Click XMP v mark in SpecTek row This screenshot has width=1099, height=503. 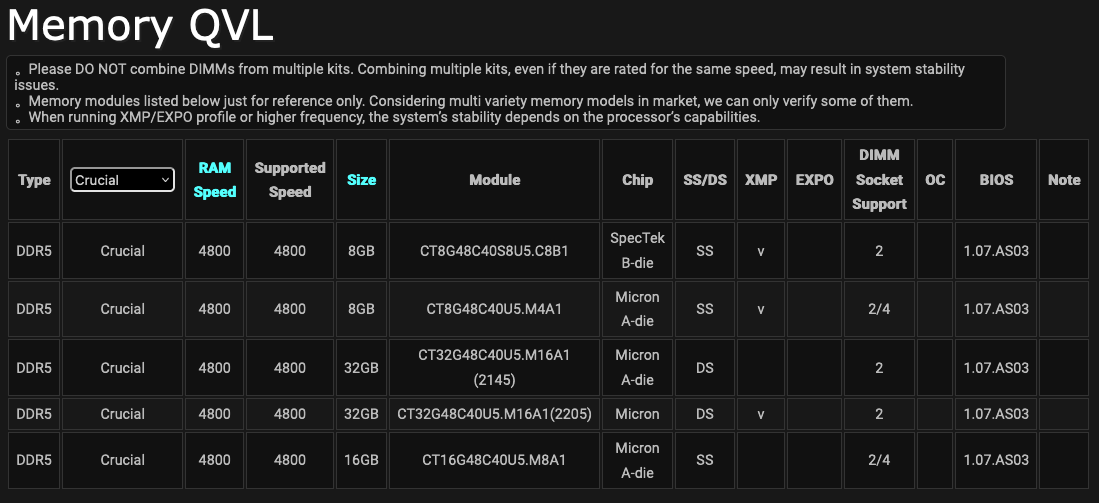tap(760, 251)
